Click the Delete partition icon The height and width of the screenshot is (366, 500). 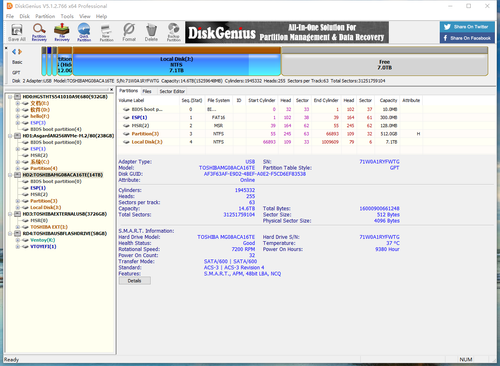pyautogui.click(x=151, y=33)
